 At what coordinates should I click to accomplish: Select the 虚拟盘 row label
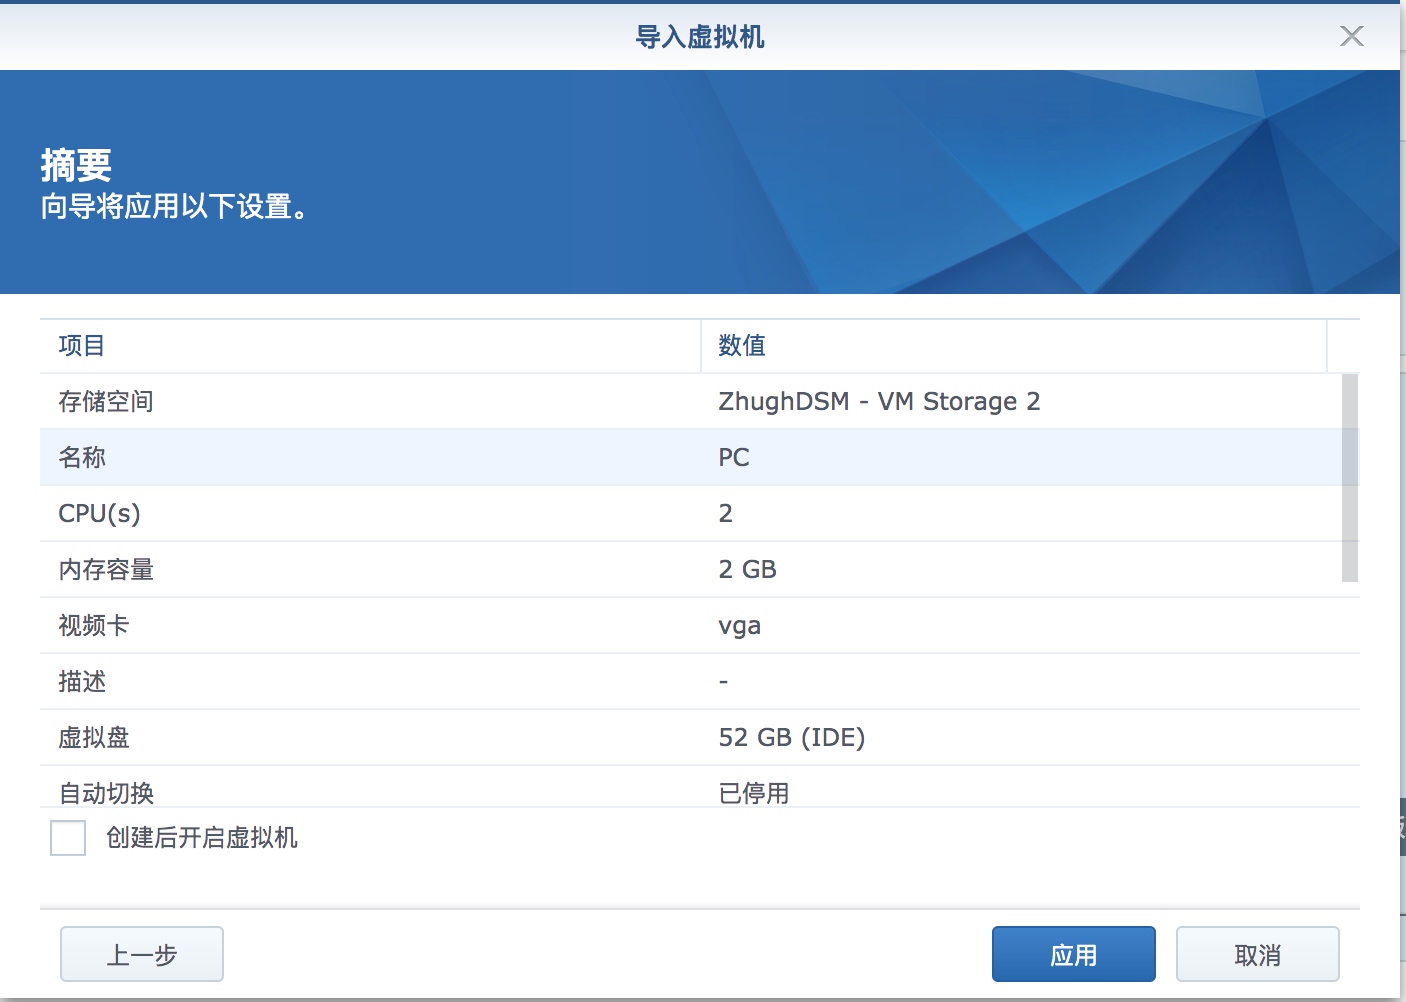click(x=94, y=738)
